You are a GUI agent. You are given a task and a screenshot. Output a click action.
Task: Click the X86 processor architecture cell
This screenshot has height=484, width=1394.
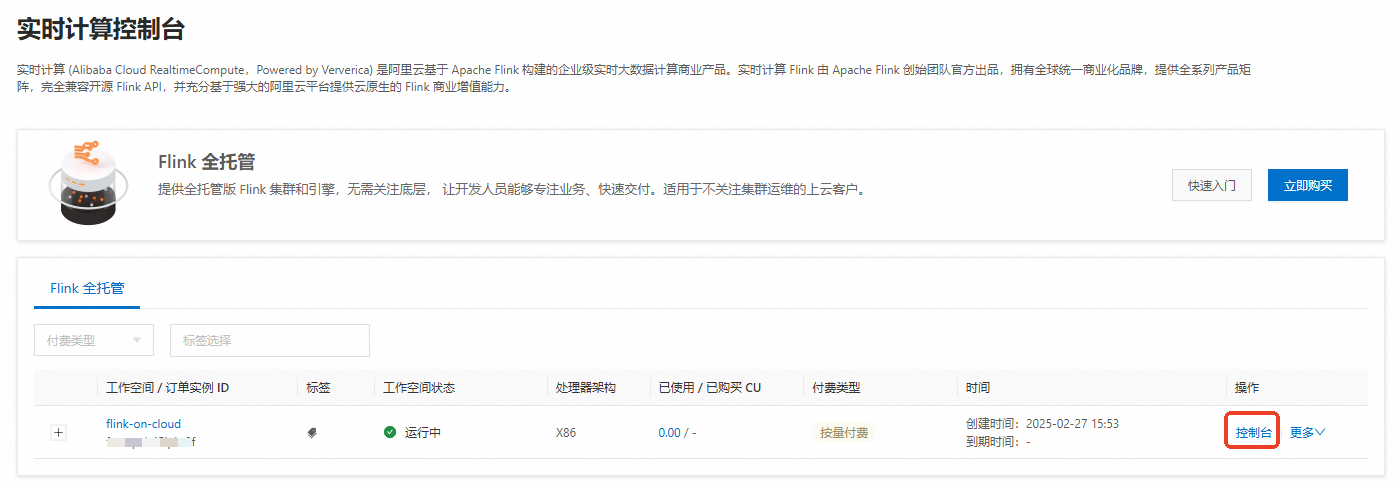[x=566, y=433]
